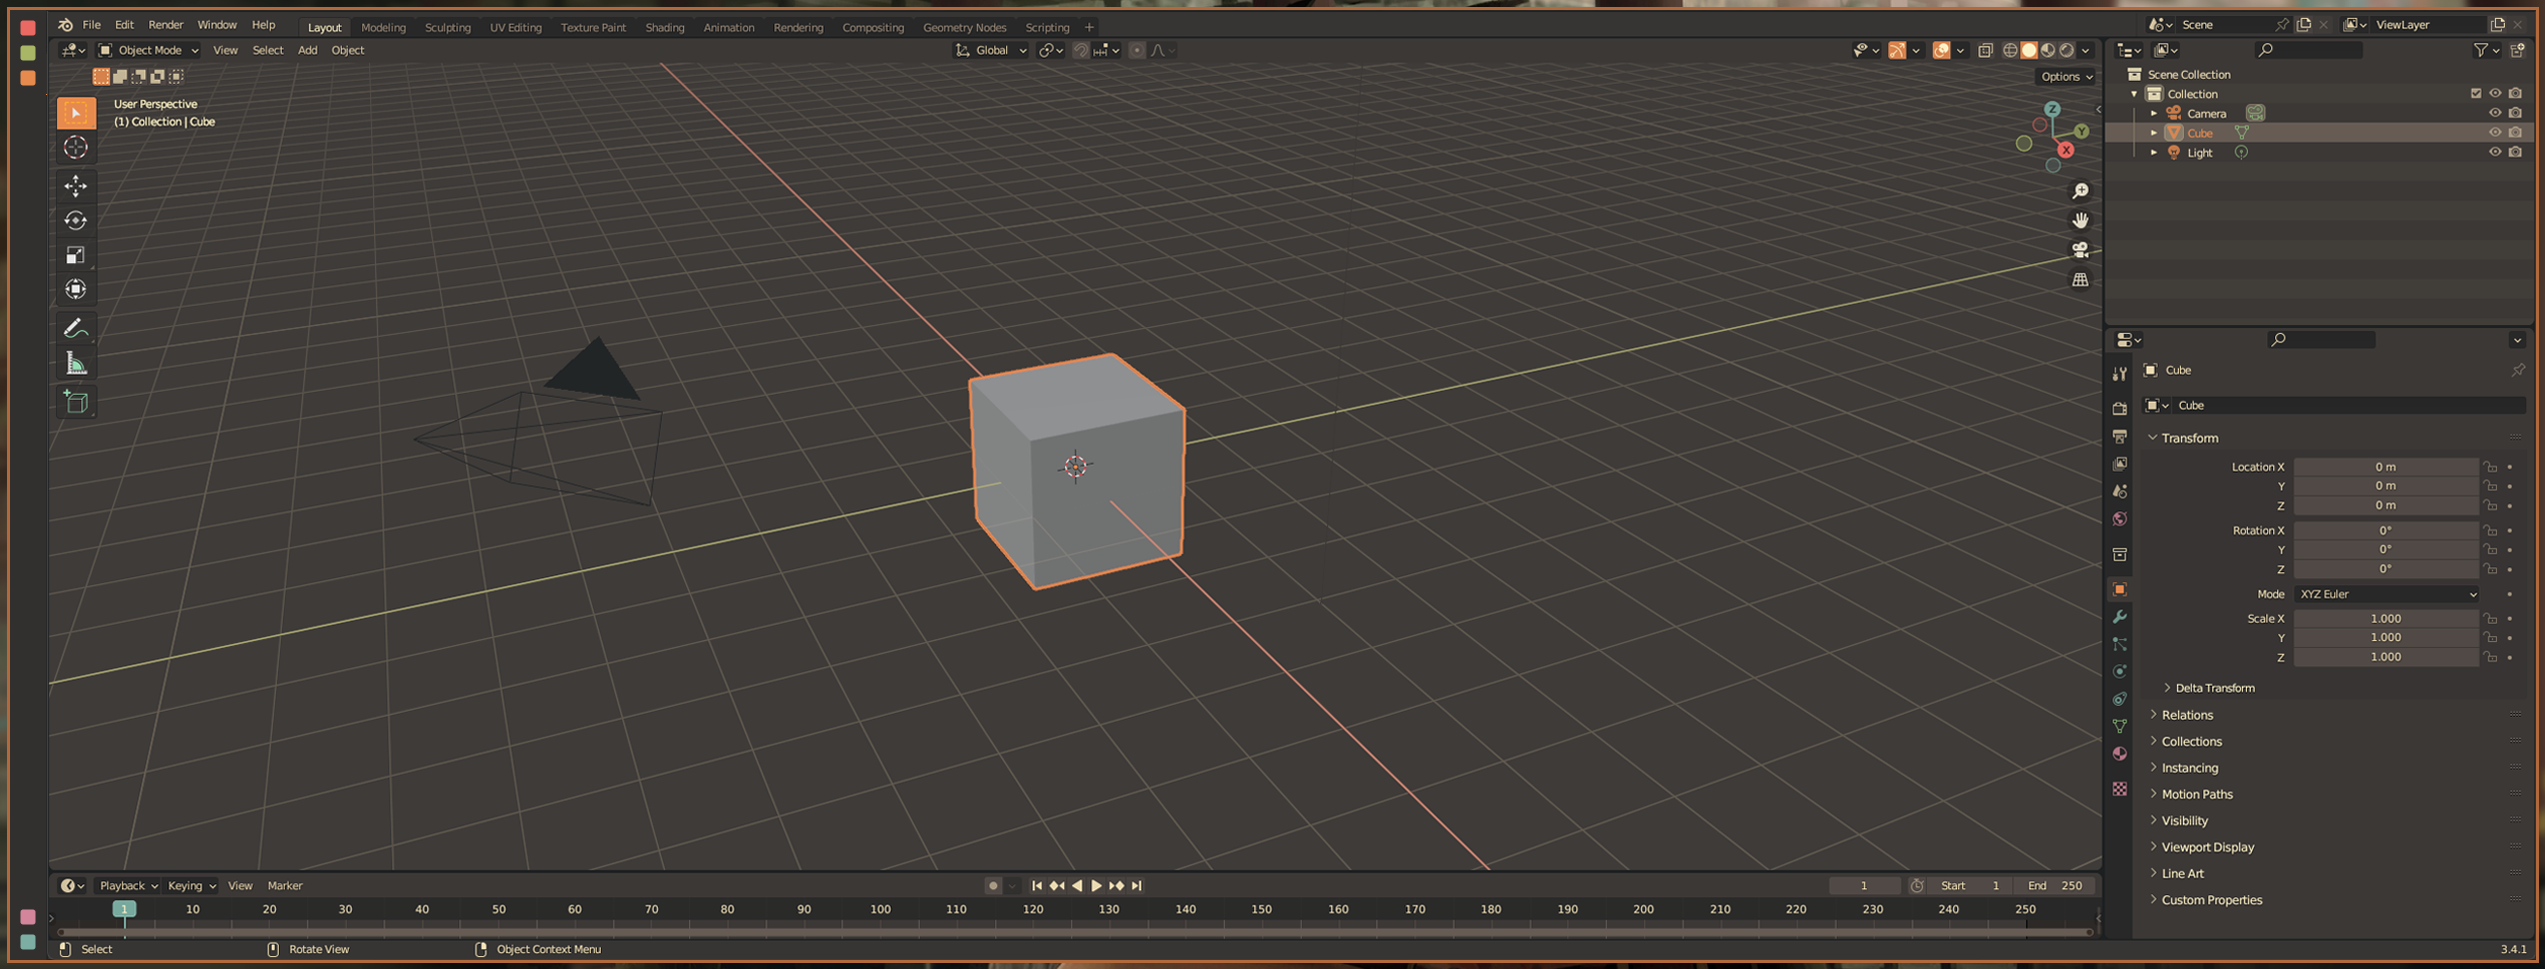Select the Annotate pencil tool
Viewport: 2545px width, 969px height.
coord(76,328)
